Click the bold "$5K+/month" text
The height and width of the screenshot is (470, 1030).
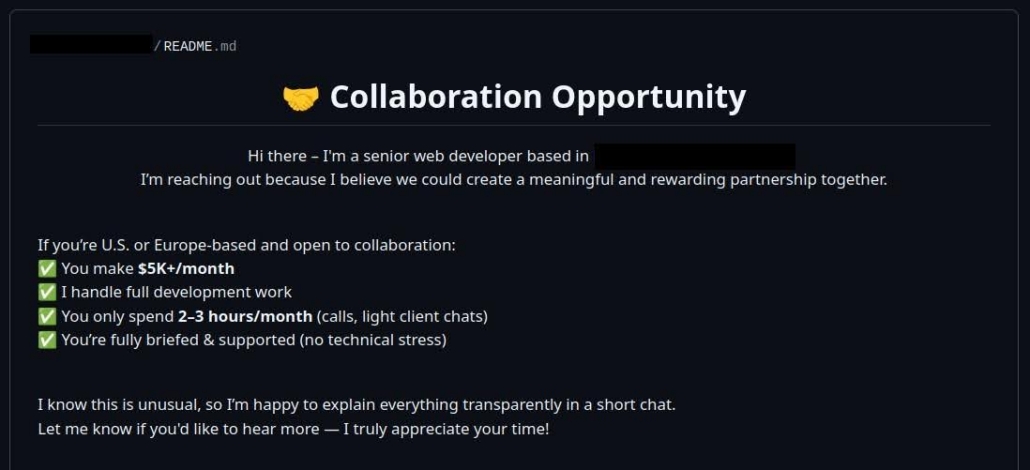pos(186,268)
